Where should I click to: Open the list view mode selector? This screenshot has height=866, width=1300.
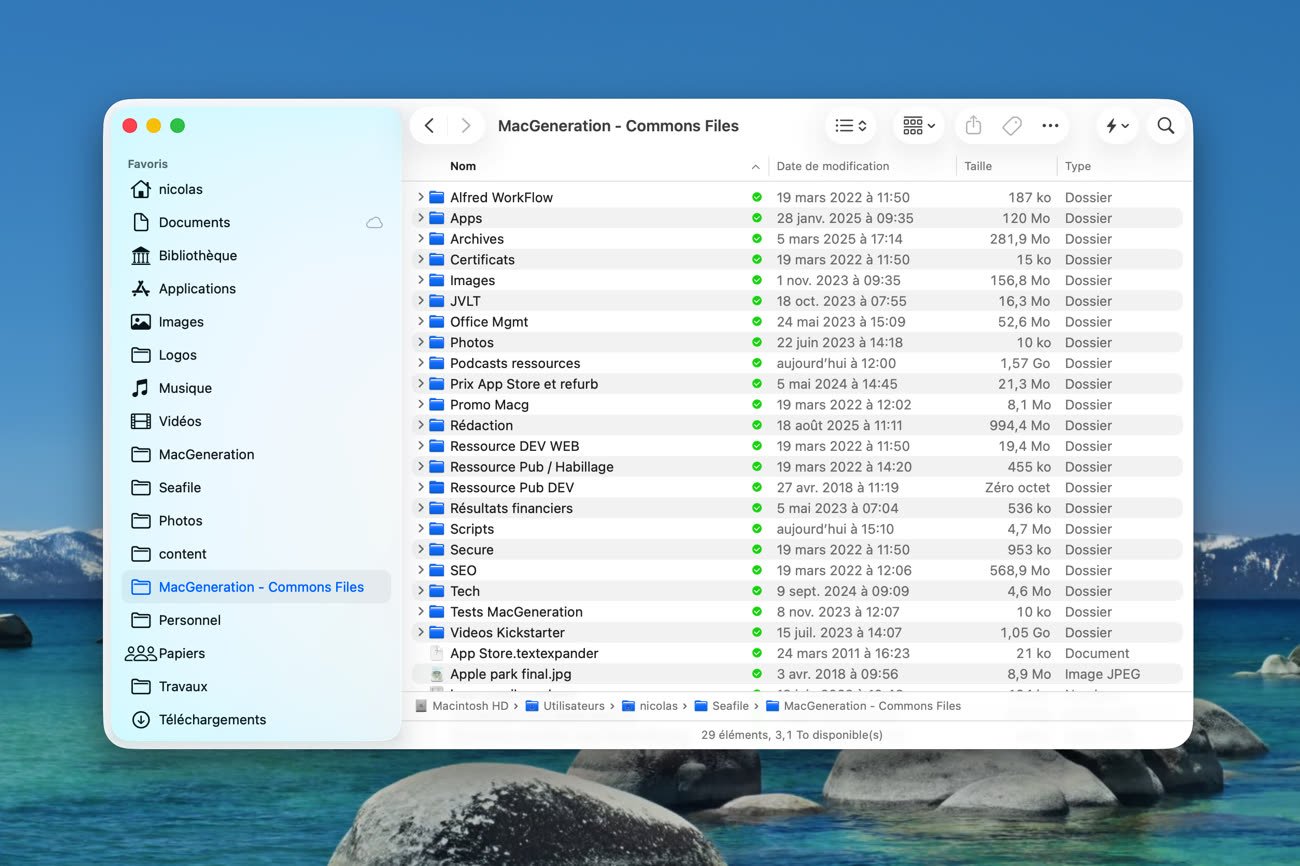click(850, 126)
